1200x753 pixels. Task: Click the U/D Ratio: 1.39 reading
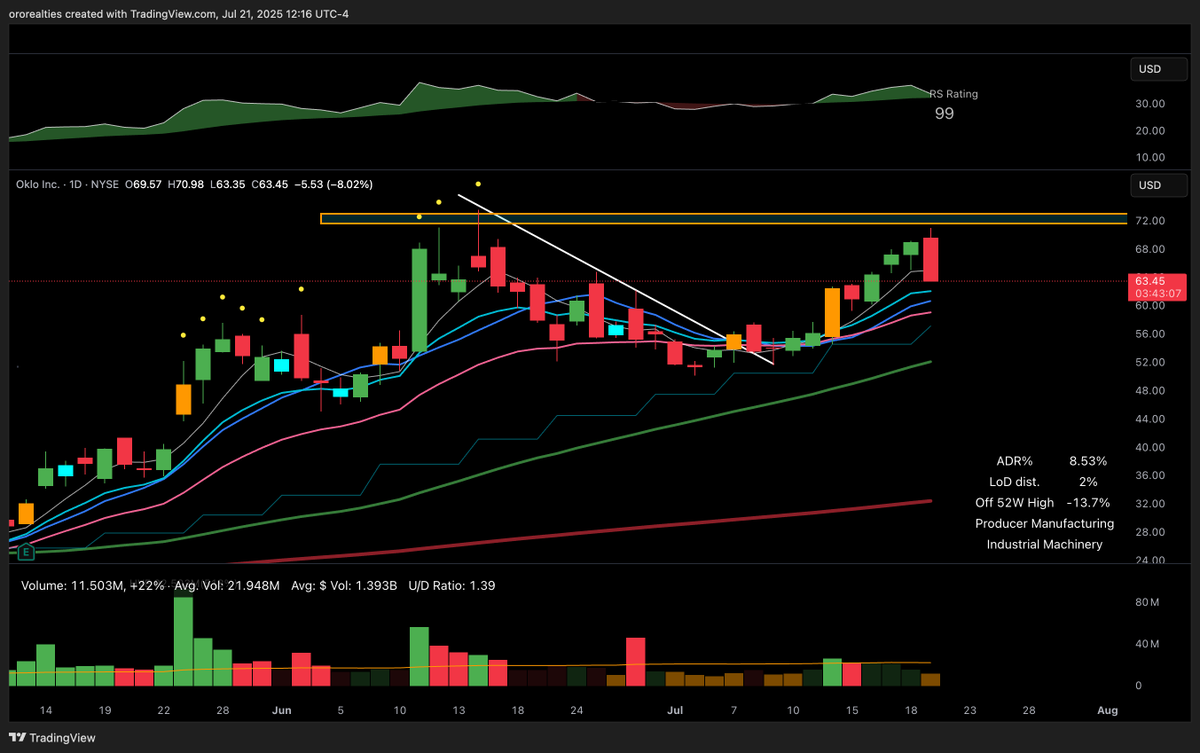452,586
